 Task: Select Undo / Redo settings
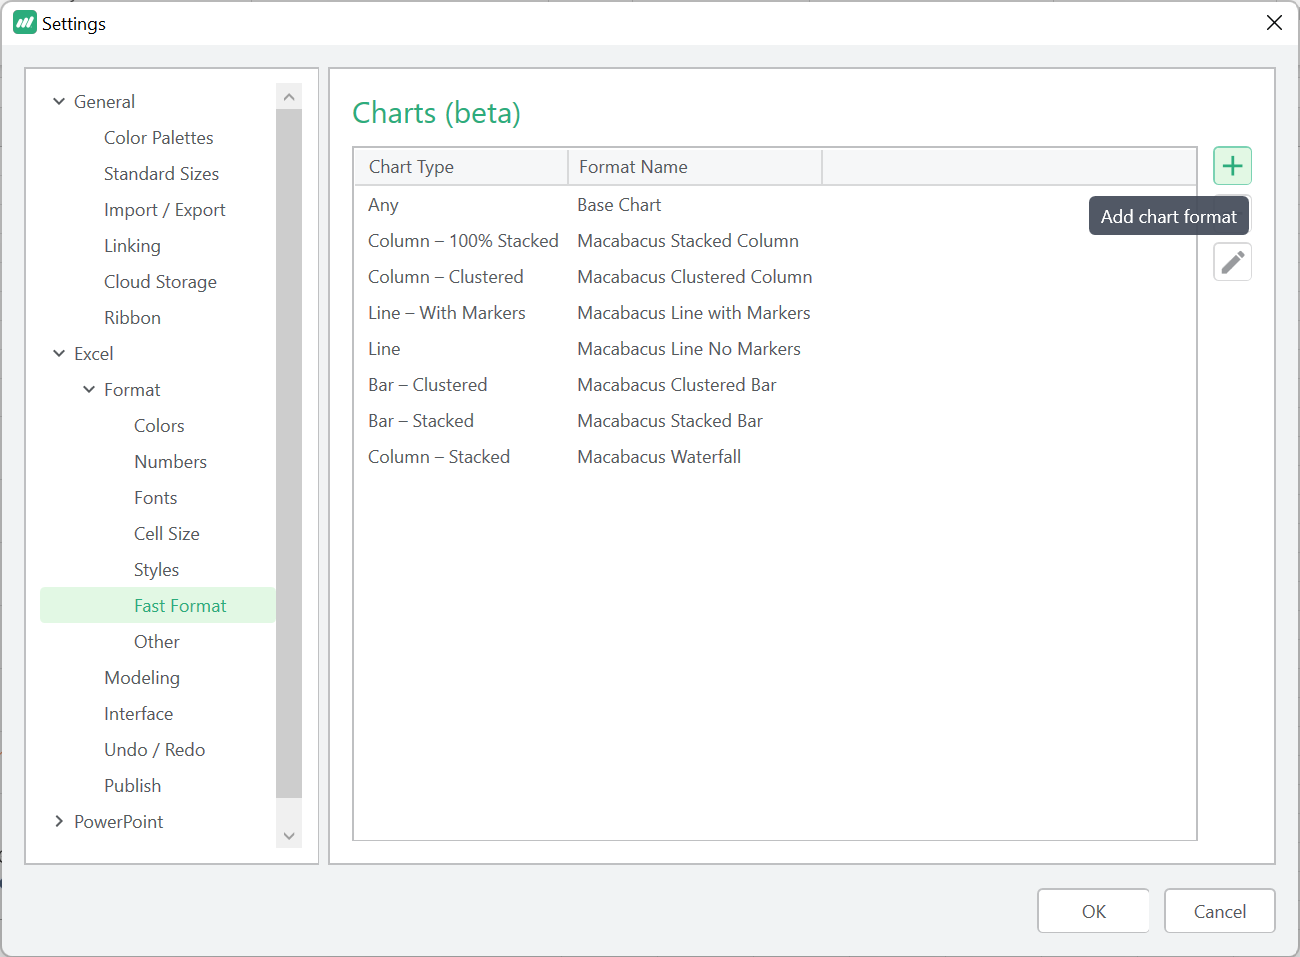coord(154,750)
